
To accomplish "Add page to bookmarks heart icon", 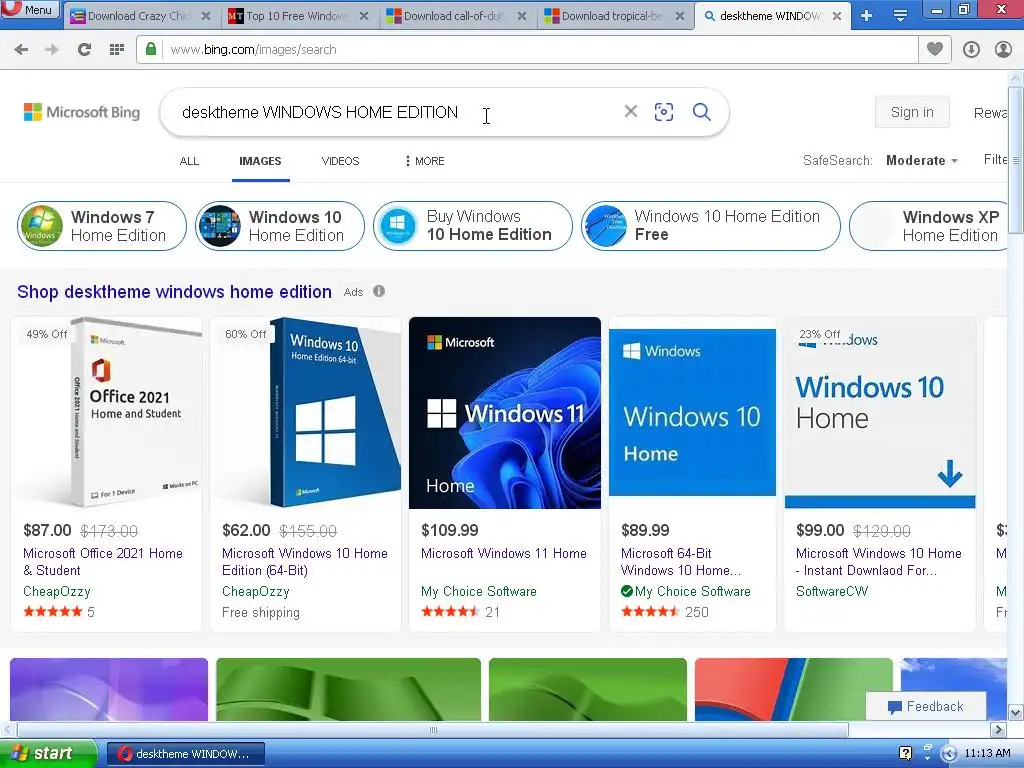I will click(x=935, y=49).
